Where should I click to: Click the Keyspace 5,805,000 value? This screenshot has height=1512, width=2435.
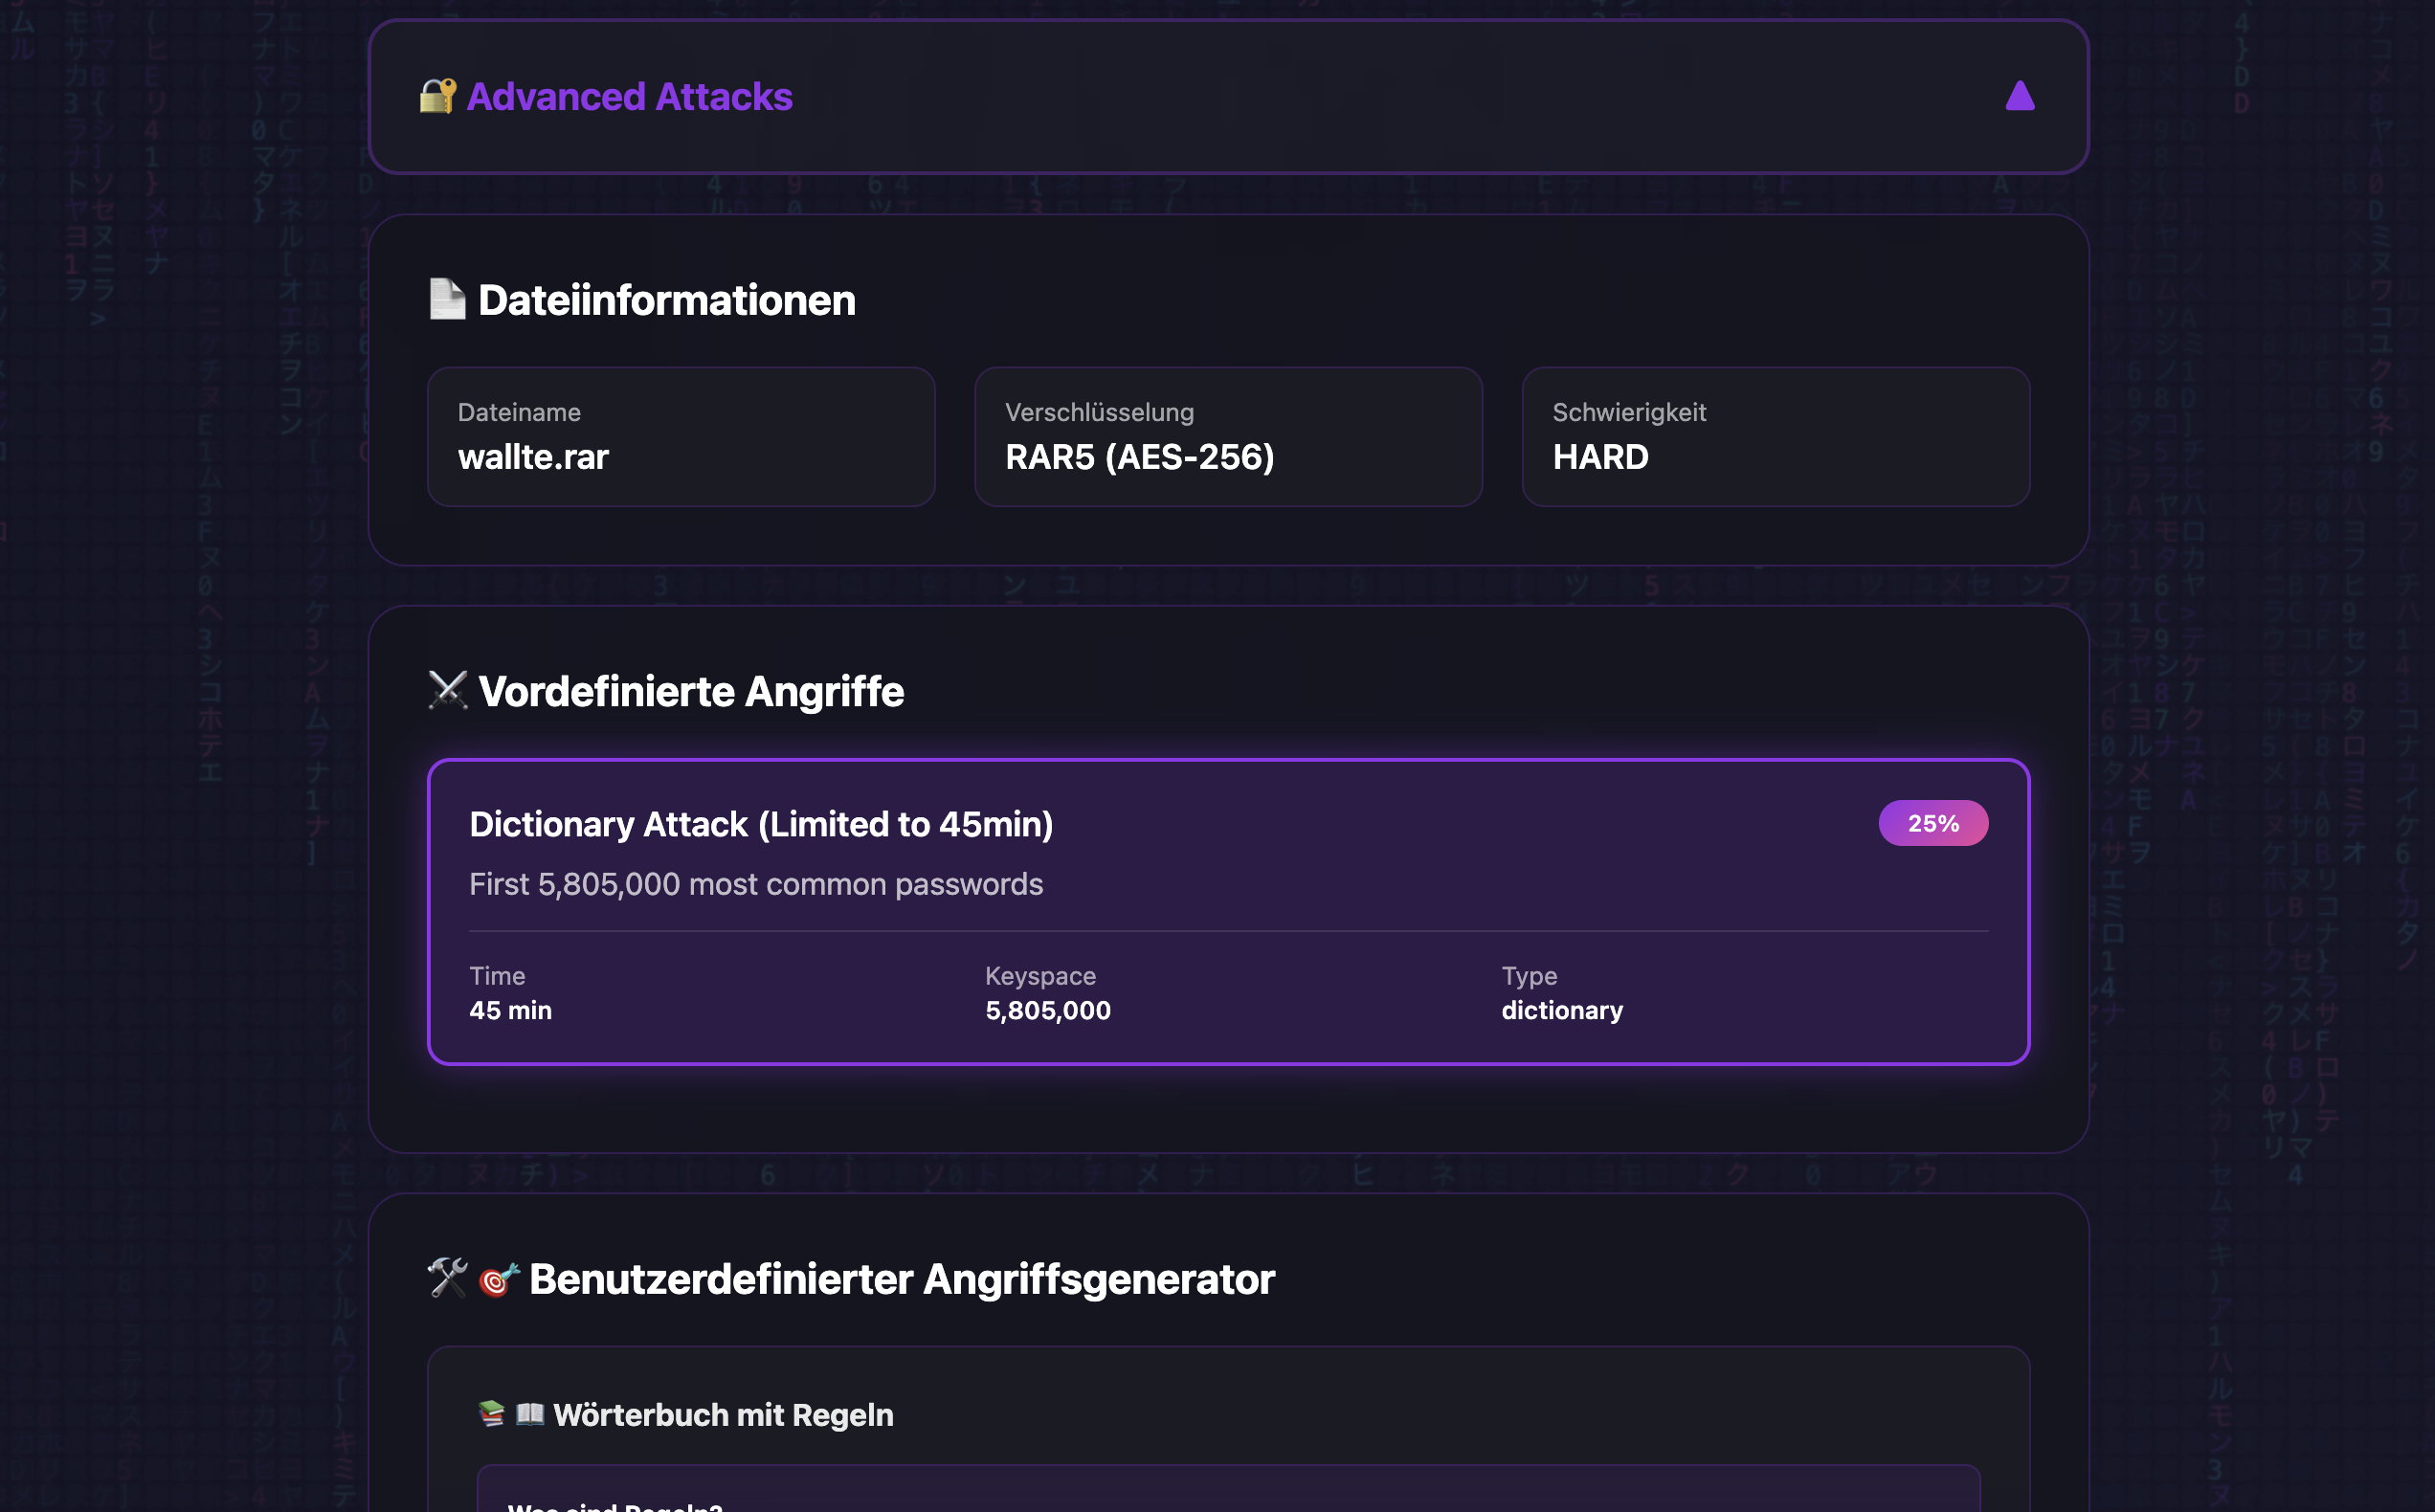(x=1047, y=1010)
